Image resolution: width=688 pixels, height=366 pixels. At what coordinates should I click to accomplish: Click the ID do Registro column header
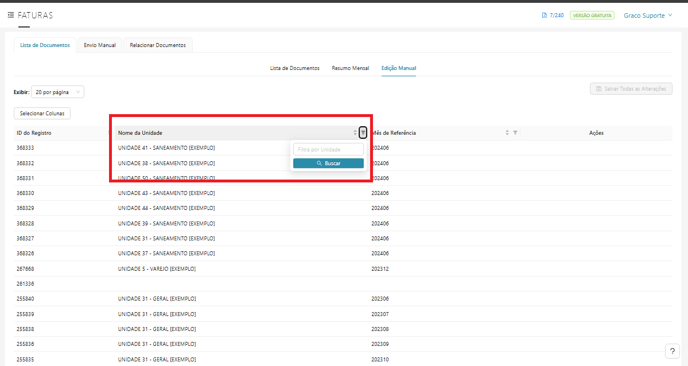(x=34, y=133)
